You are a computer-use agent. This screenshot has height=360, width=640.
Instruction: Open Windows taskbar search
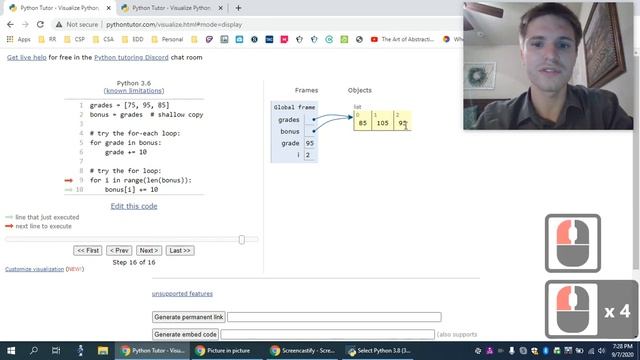click(x=34, y=351)
